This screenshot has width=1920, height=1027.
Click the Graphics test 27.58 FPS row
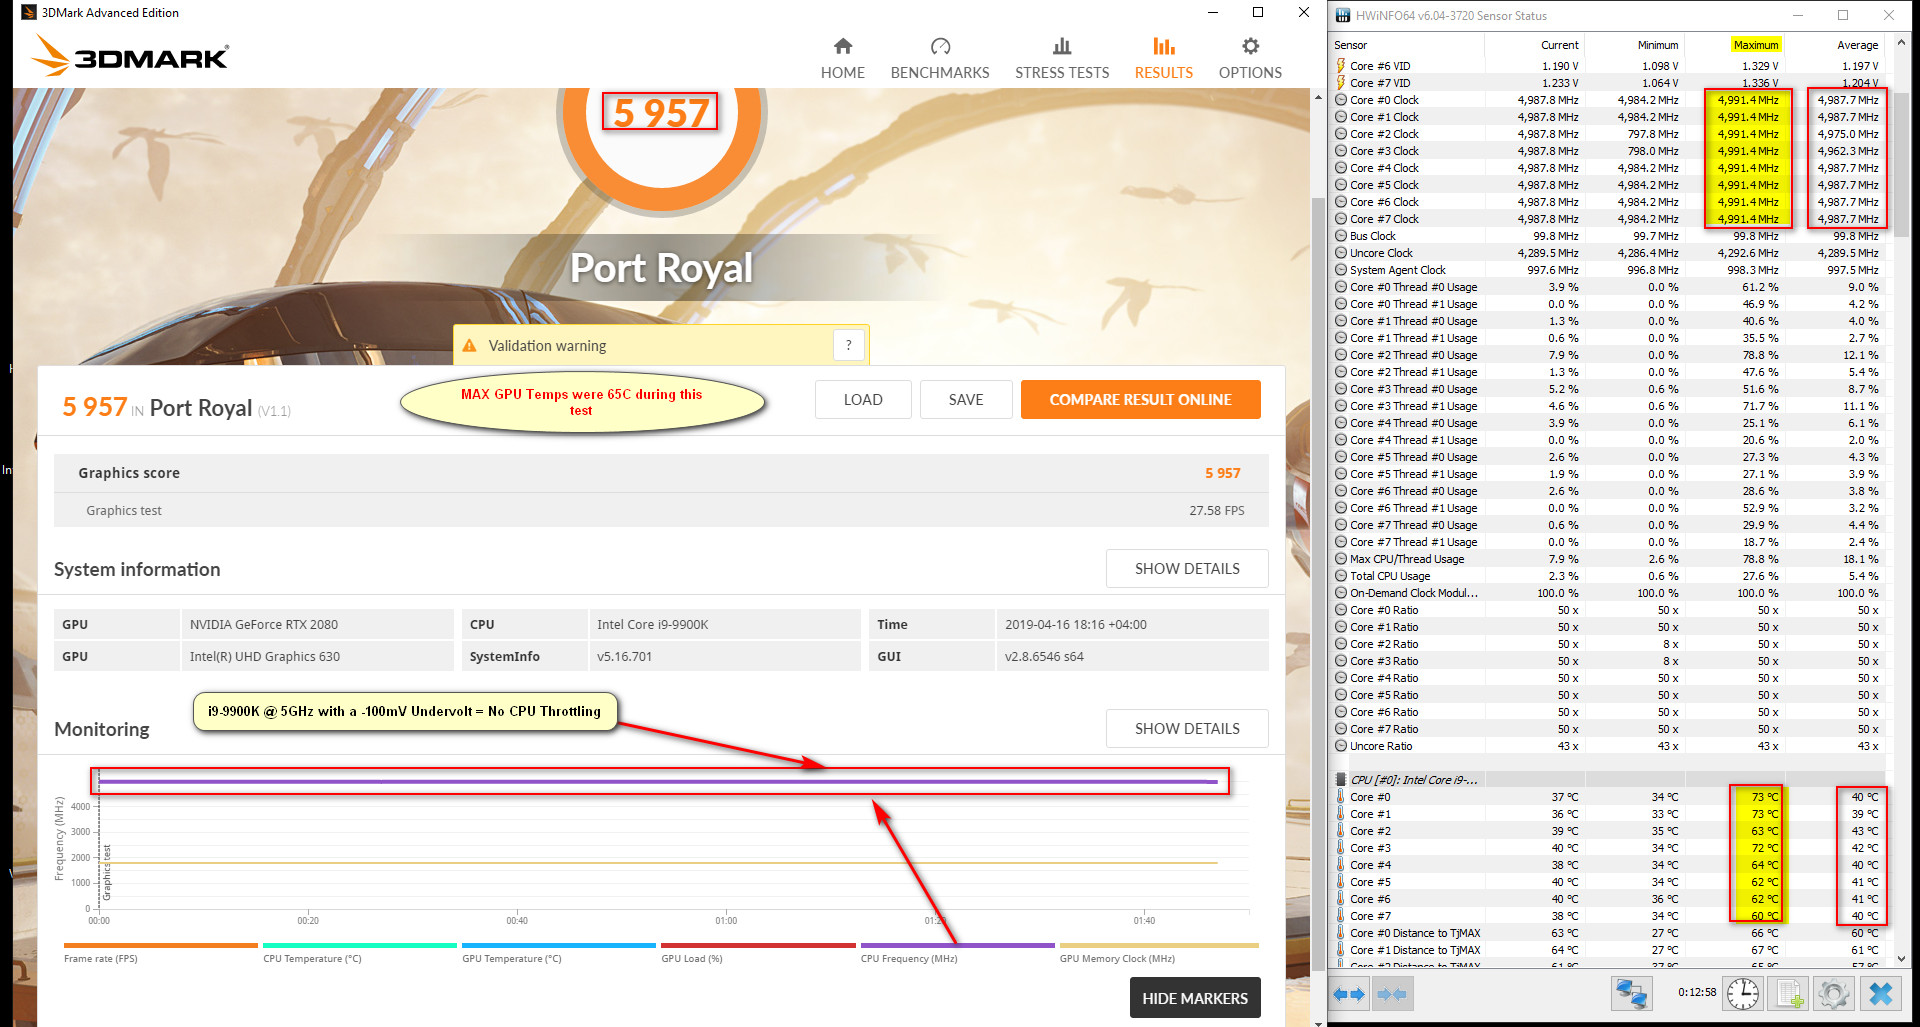click(661, 510)
